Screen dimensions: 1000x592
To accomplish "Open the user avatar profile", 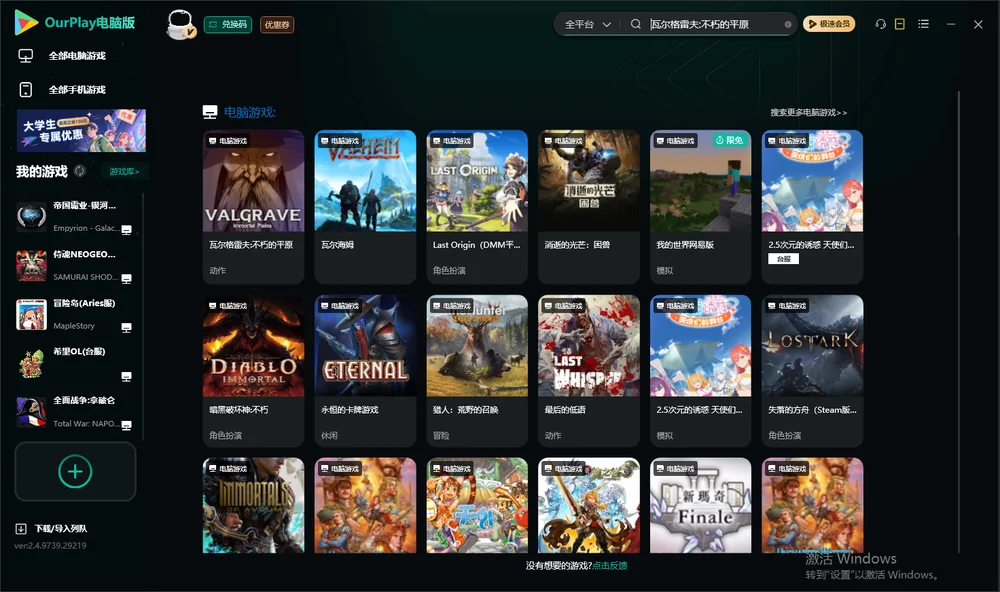I will 180,25.
